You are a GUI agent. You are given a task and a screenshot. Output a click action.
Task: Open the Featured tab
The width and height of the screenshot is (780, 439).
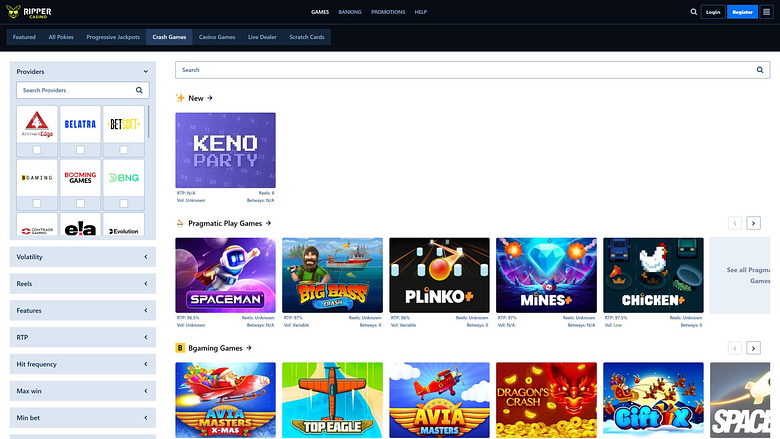click(24, 37)
